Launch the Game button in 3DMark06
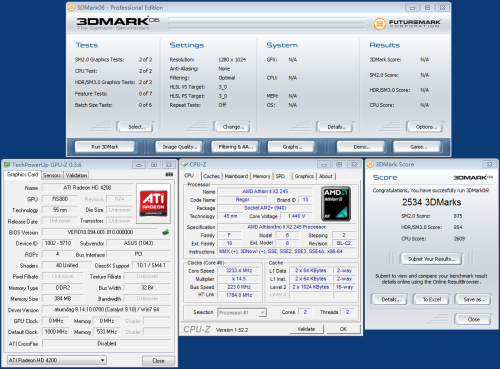 pyautogui.click(x=418, y=147)
